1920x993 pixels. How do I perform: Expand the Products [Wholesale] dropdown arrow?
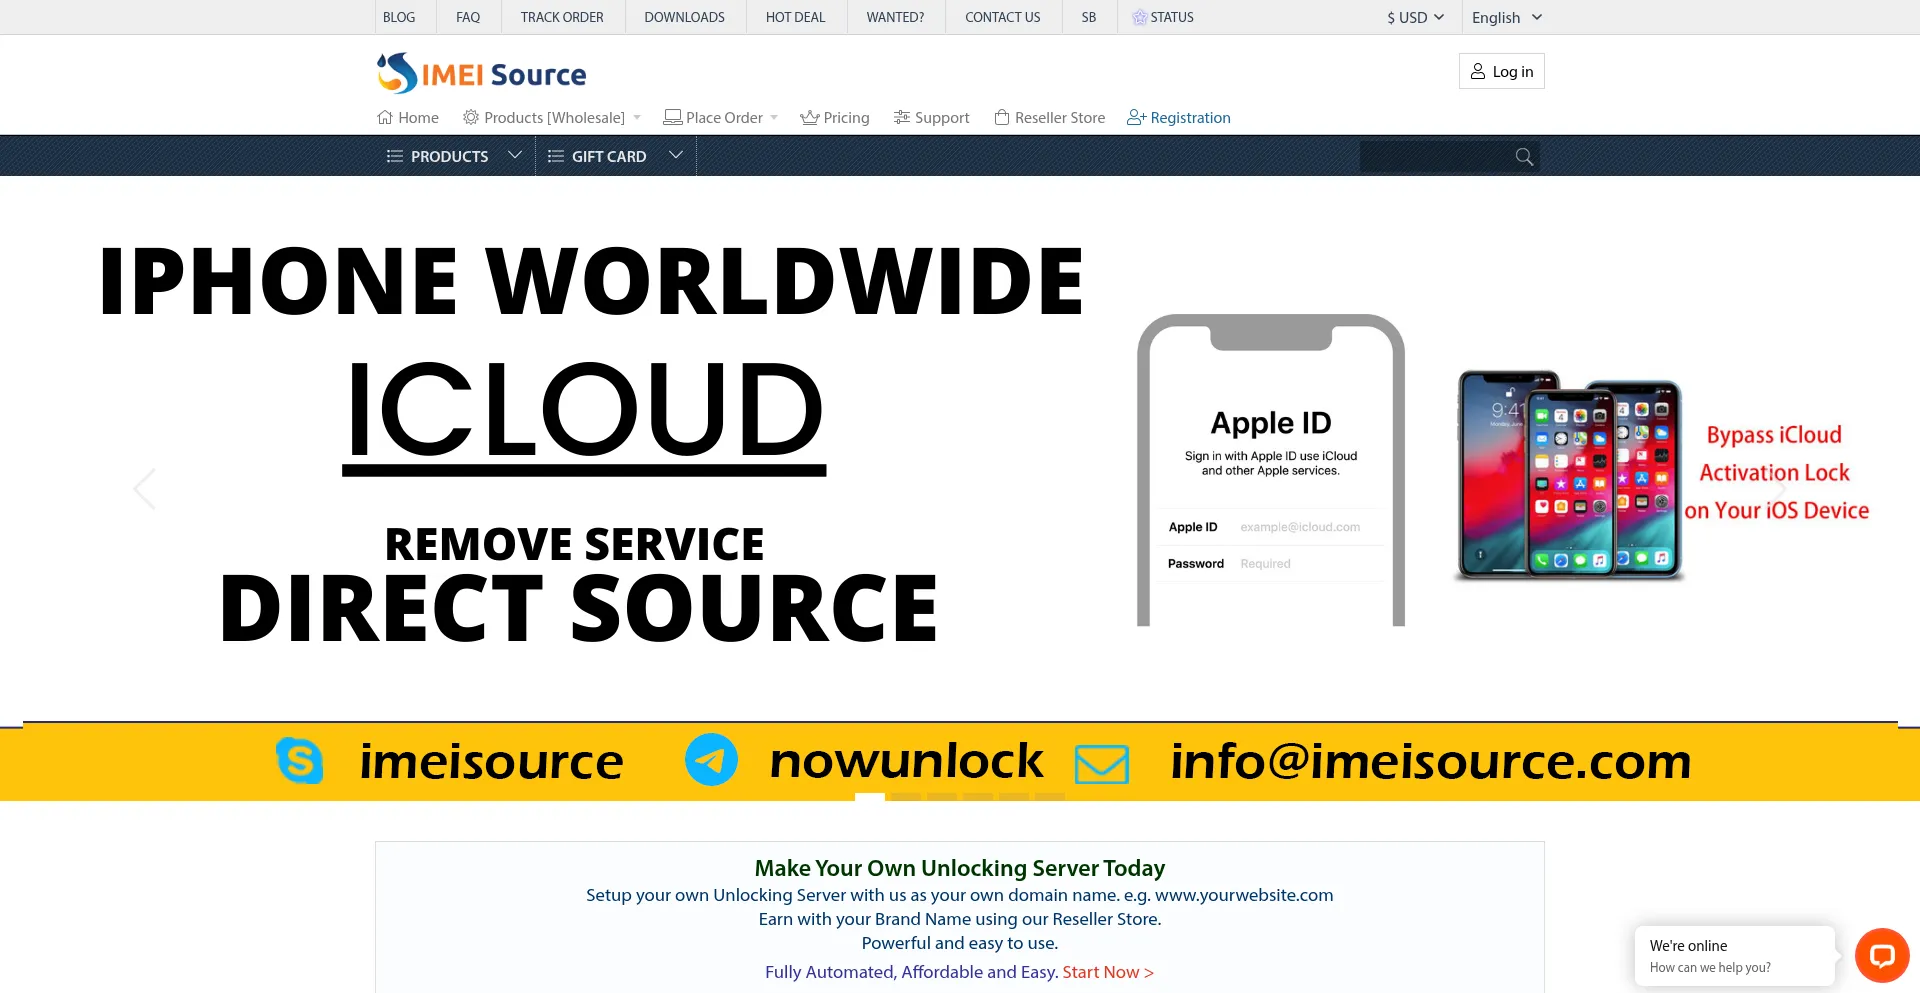click(x=637, y=117)
